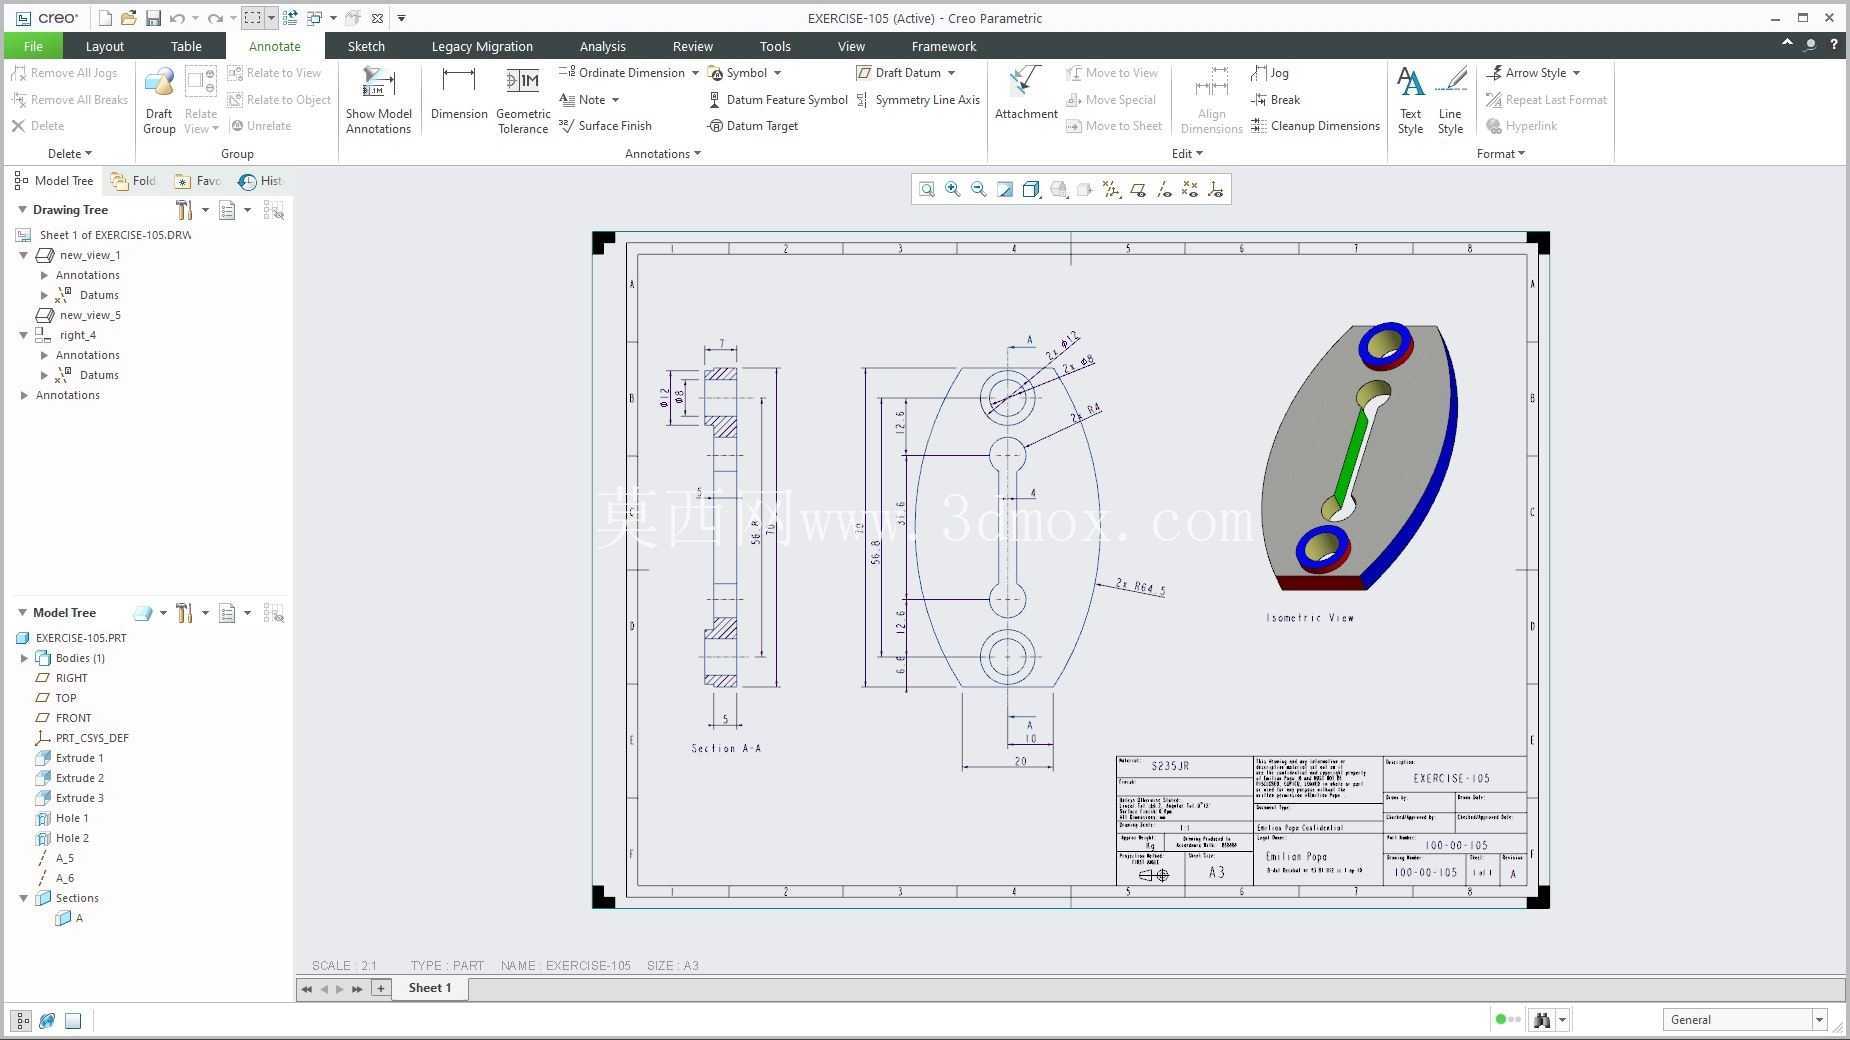
Task: Switch to the Layout tab
Action: click(x=105, y=46)
